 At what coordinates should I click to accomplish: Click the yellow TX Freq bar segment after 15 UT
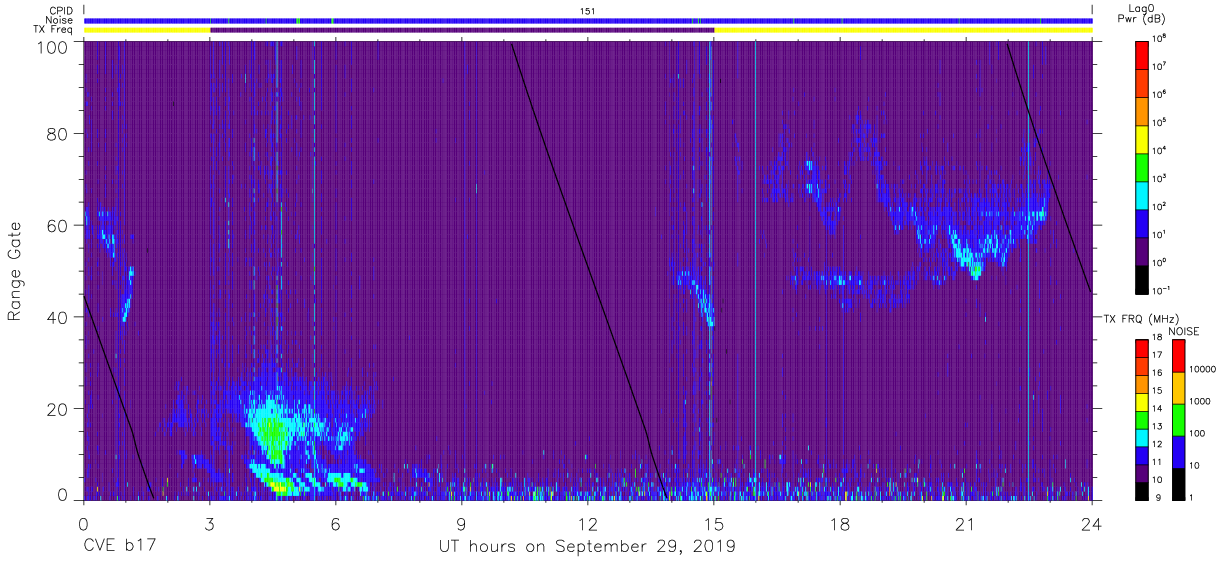(903, 30)
